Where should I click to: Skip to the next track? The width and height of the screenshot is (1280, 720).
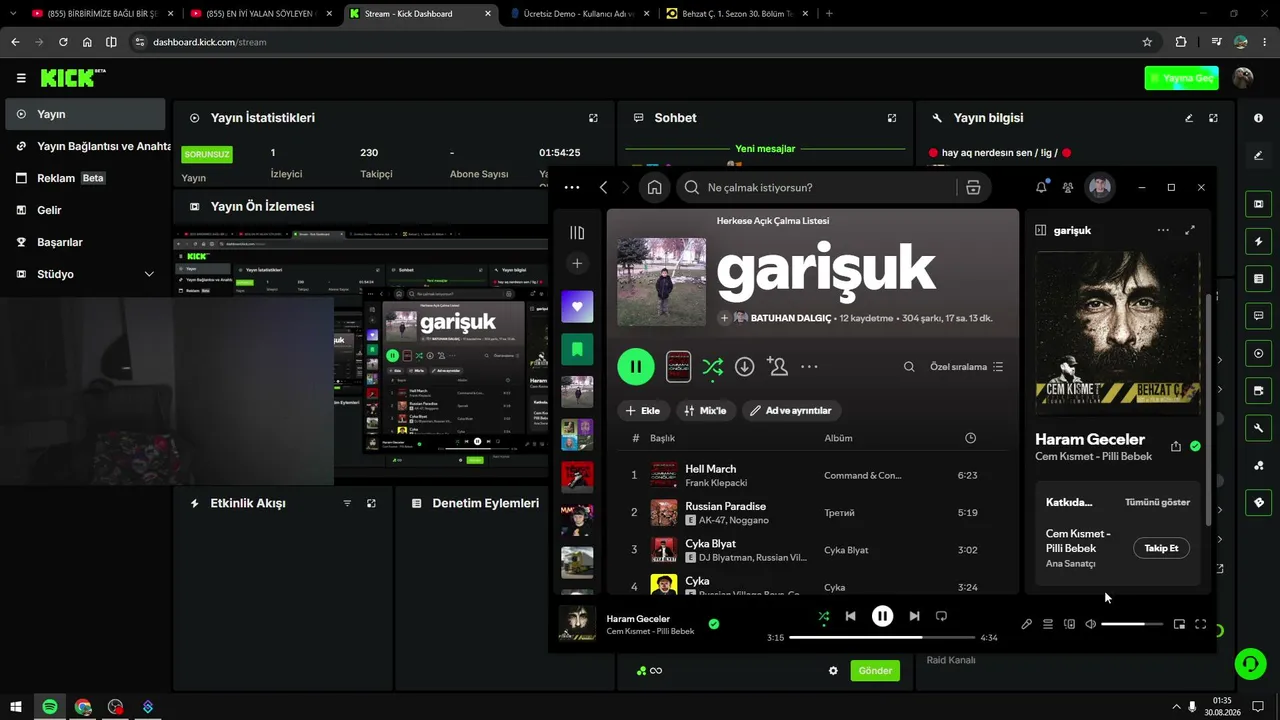pyautogui.click(x=914, y=616)
